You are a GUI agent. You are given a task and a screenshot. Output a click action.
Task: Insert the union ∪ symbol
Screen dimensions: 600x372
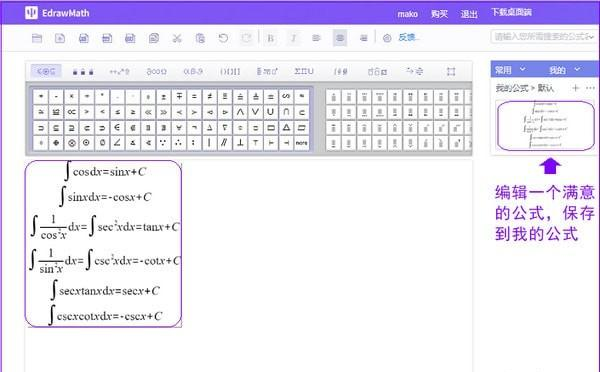271,112
